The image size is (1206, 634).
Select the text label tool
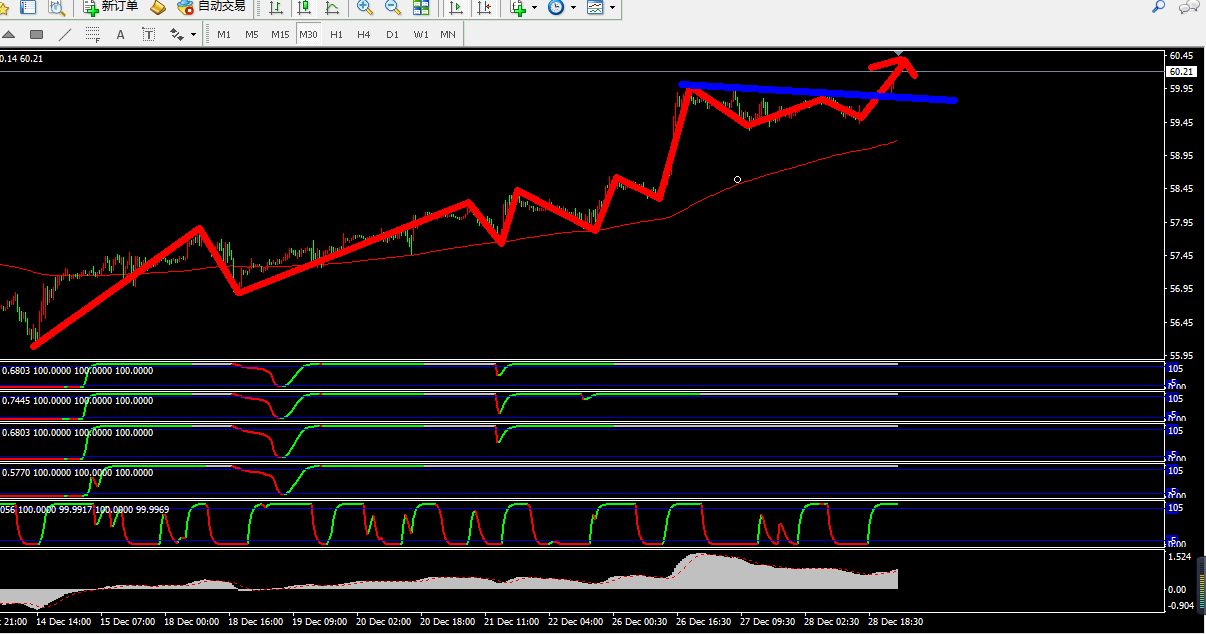[121, 35]
